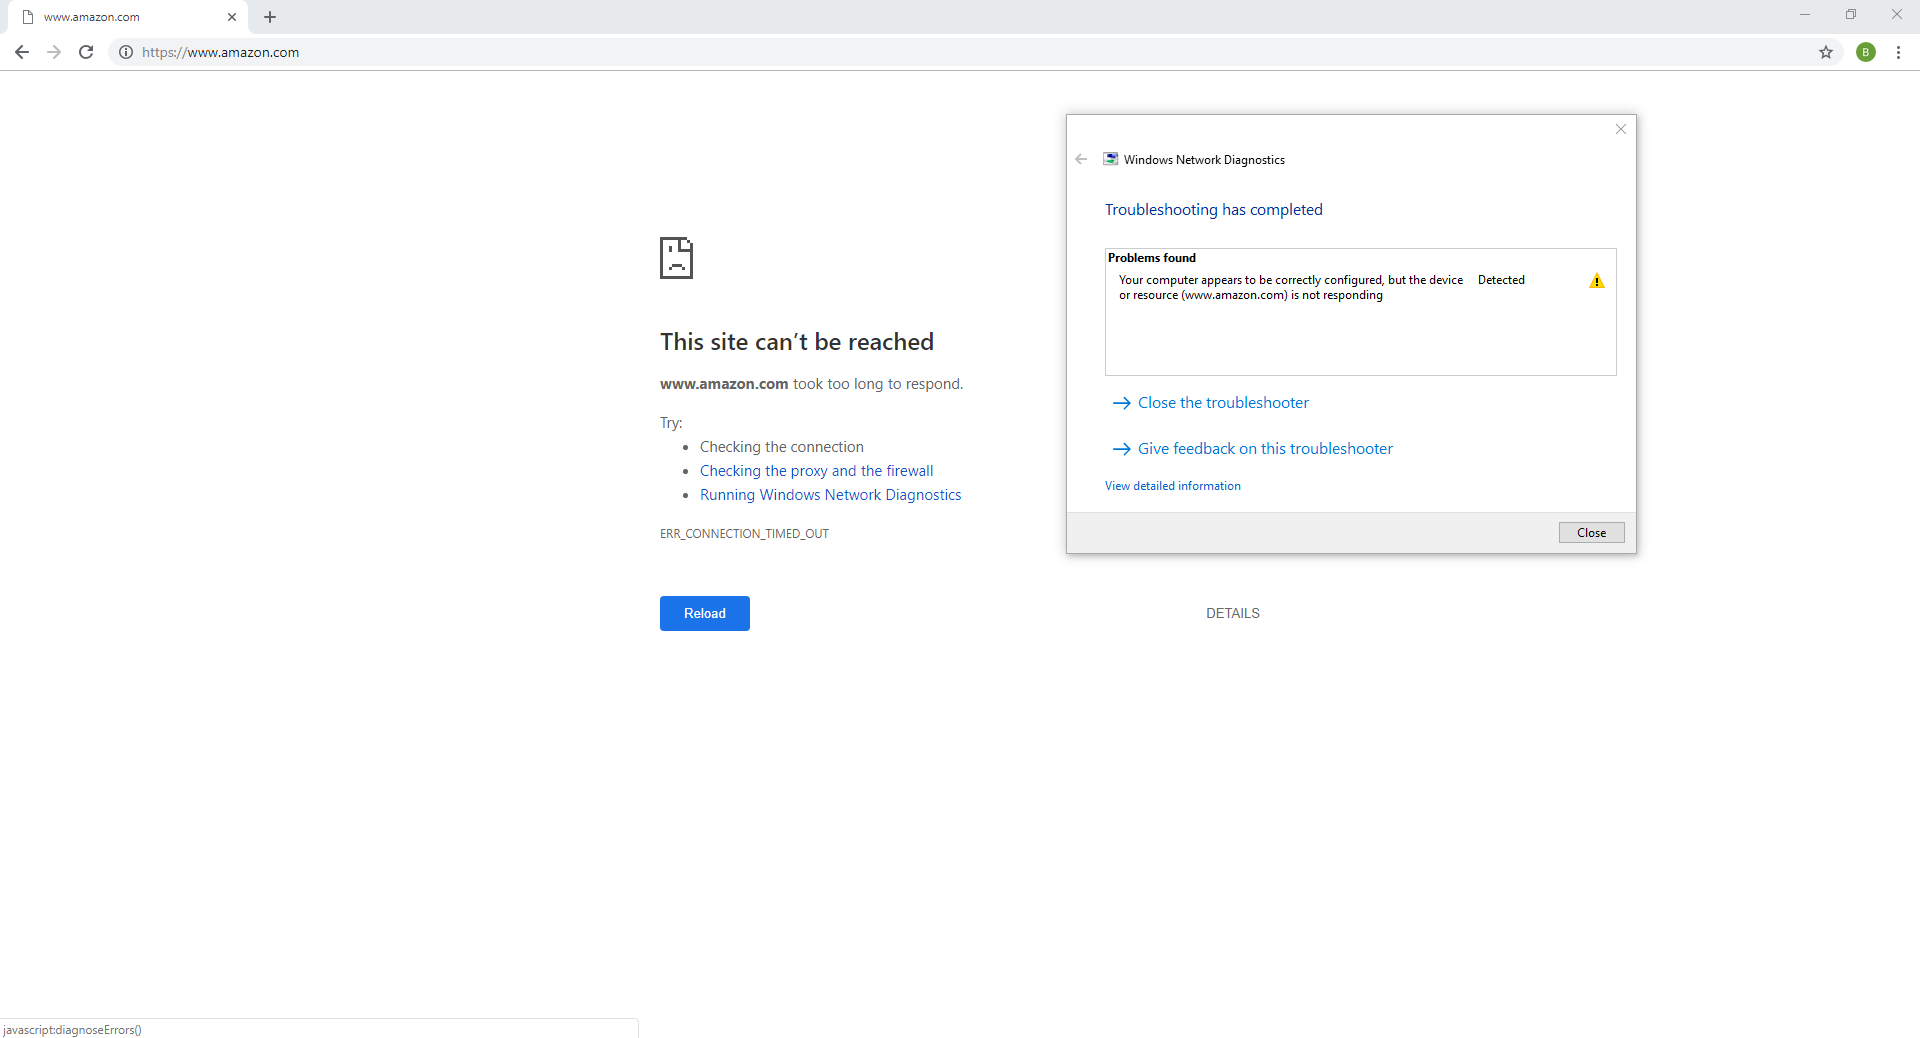This screenshot has width=1920, height=1038.
Task: Click the Close button in diagnostics dialog
Action: tap(1591, 533)
